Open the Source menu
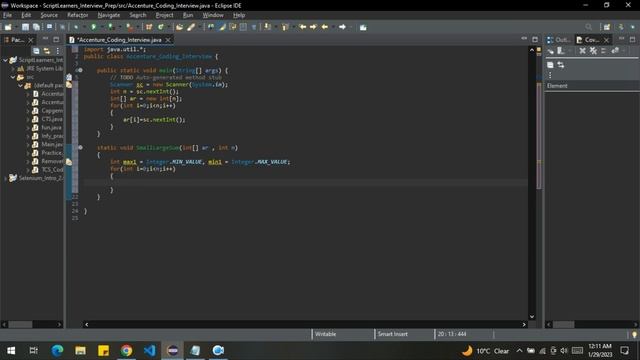The height and width of the screenshot is (360, 640). [49, 15]
